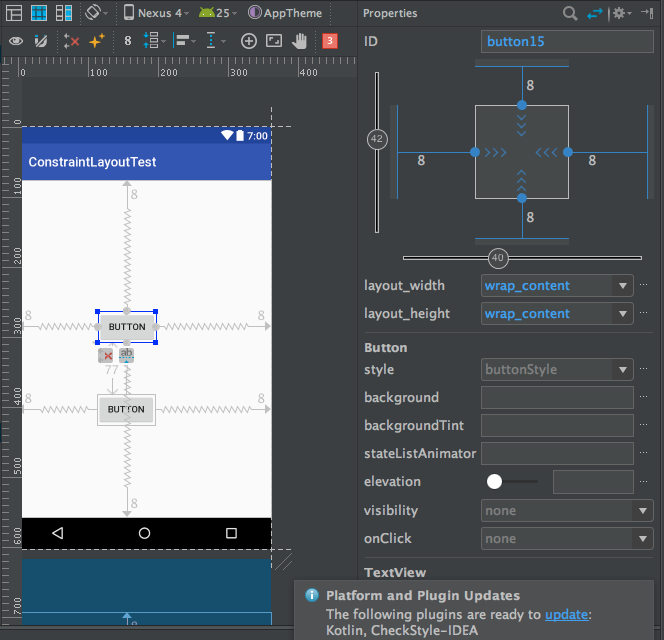Open ellipsis next to stateListAnimator
This screenshot has width=664, height=640.
(x=643, y=453)
